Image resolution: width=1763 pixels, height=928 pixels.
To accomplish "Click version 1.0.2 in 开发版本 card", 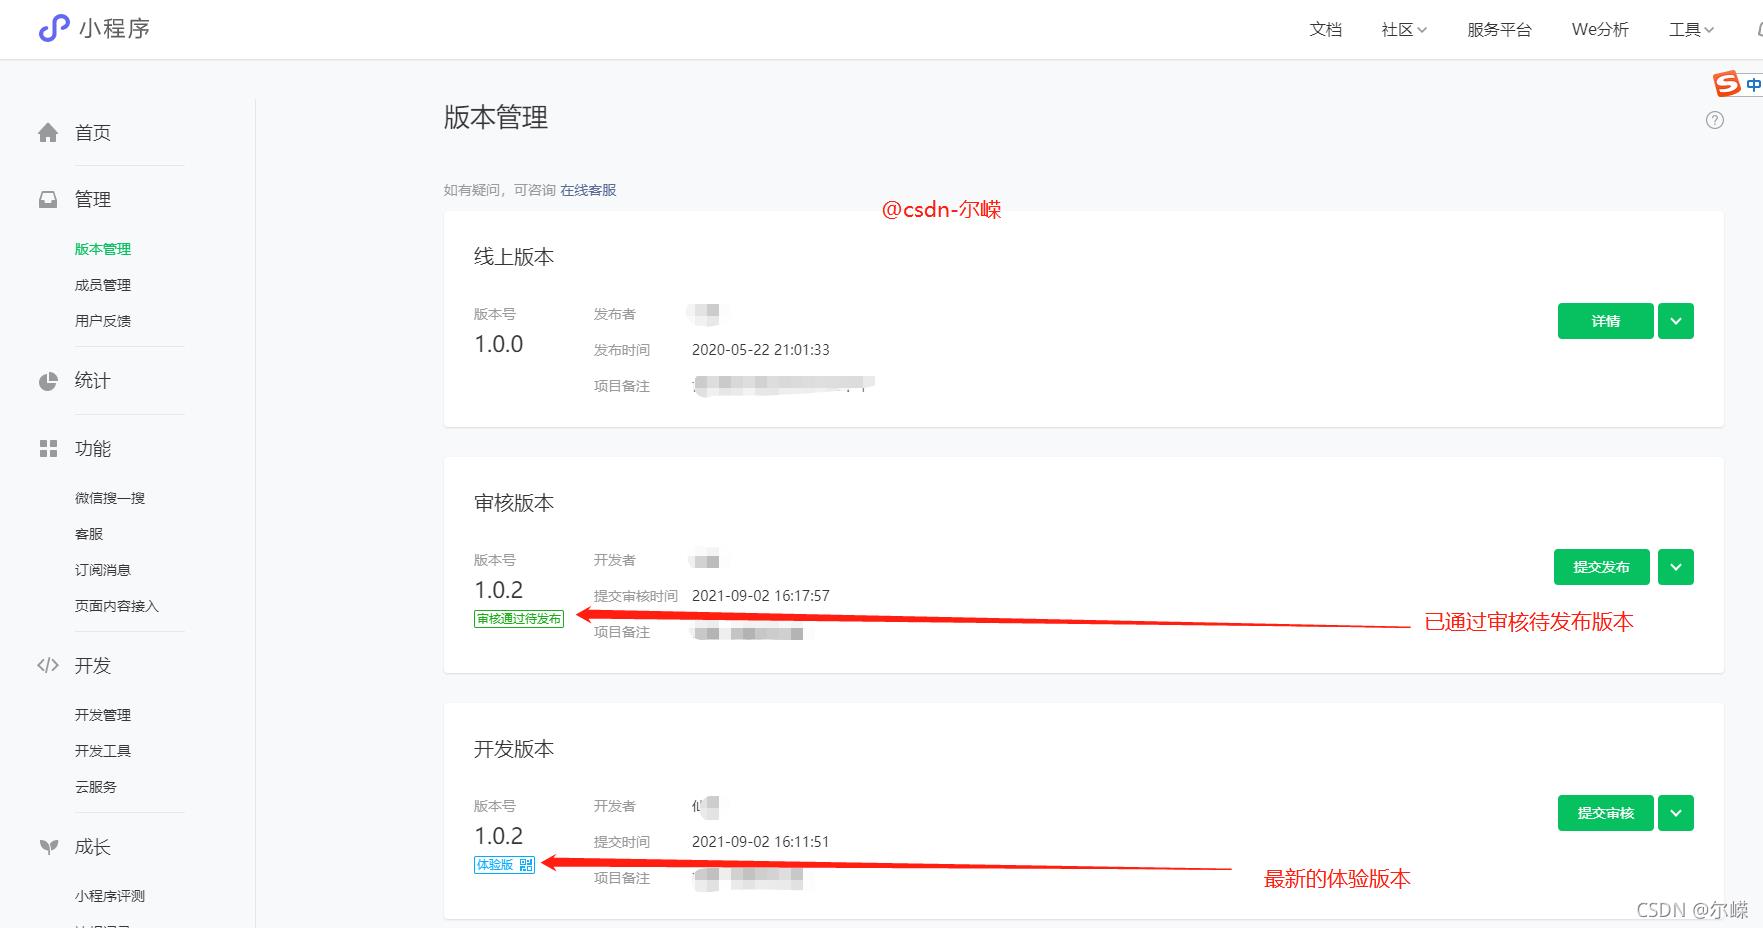I will point(499,836).
